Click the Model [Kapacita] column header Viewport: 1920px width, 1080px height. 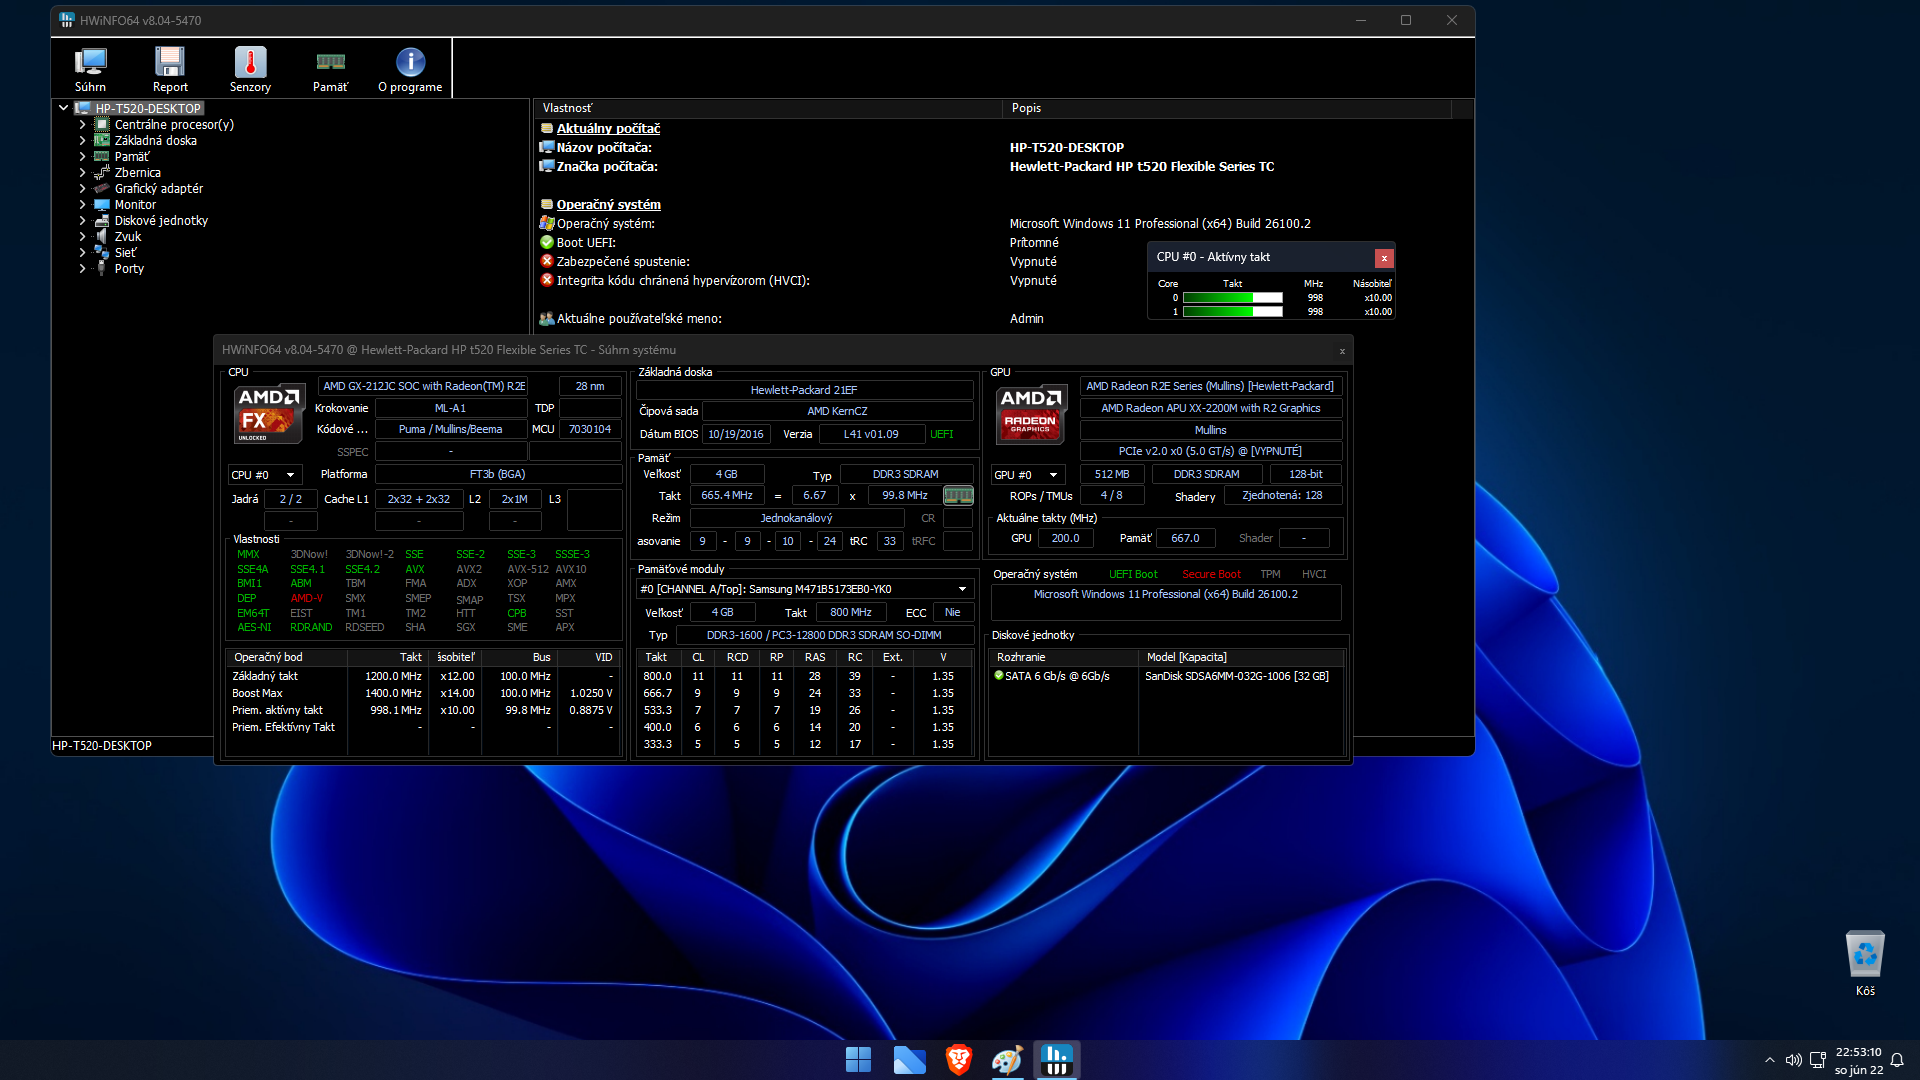coord(1240,657)
